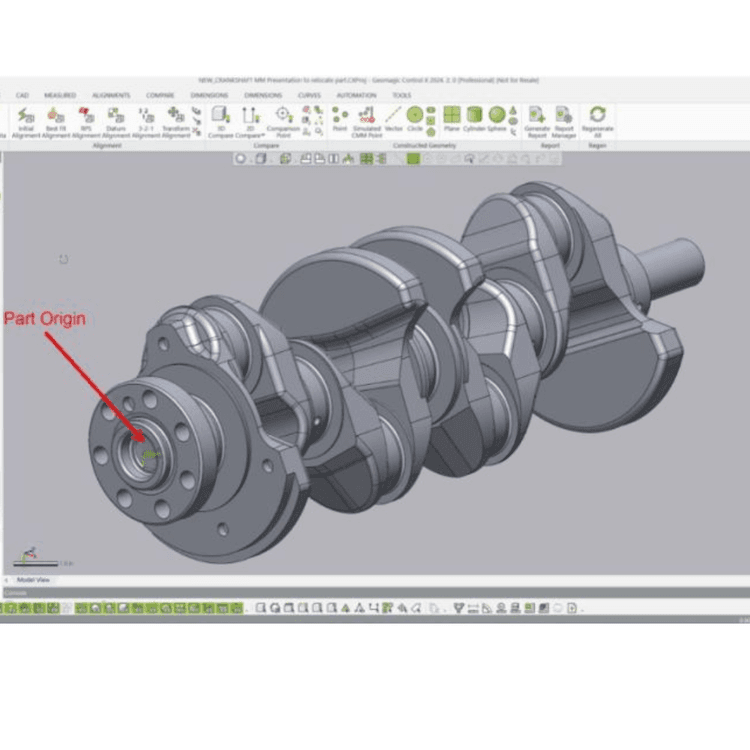
Task: Click the Initial Alignment tool
Action: 24,120
